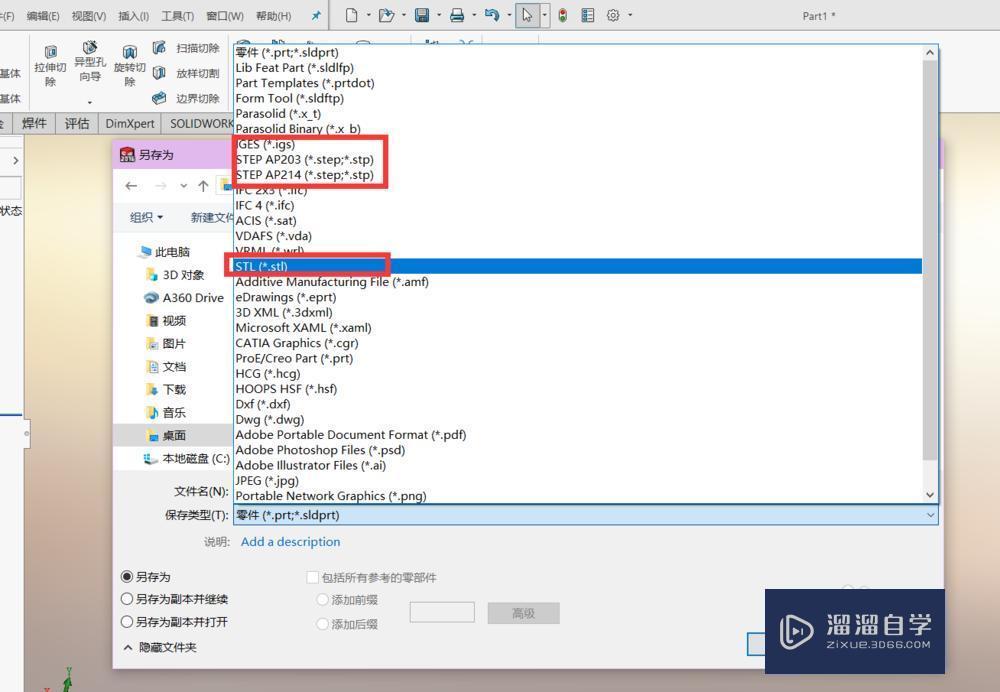The height and width of the screenshot is (692, 1000).
Task: Open 视频 folder
Action: (166, 321)
